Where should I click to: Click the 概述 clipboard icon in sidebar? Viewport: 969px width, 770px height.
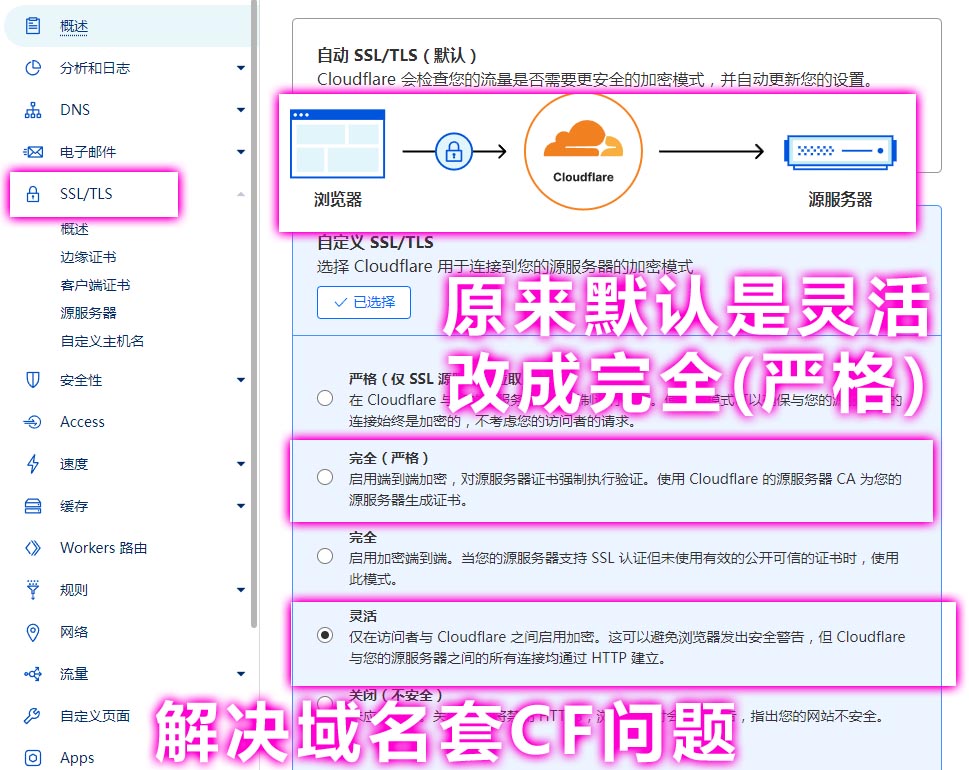click(33, 26)
